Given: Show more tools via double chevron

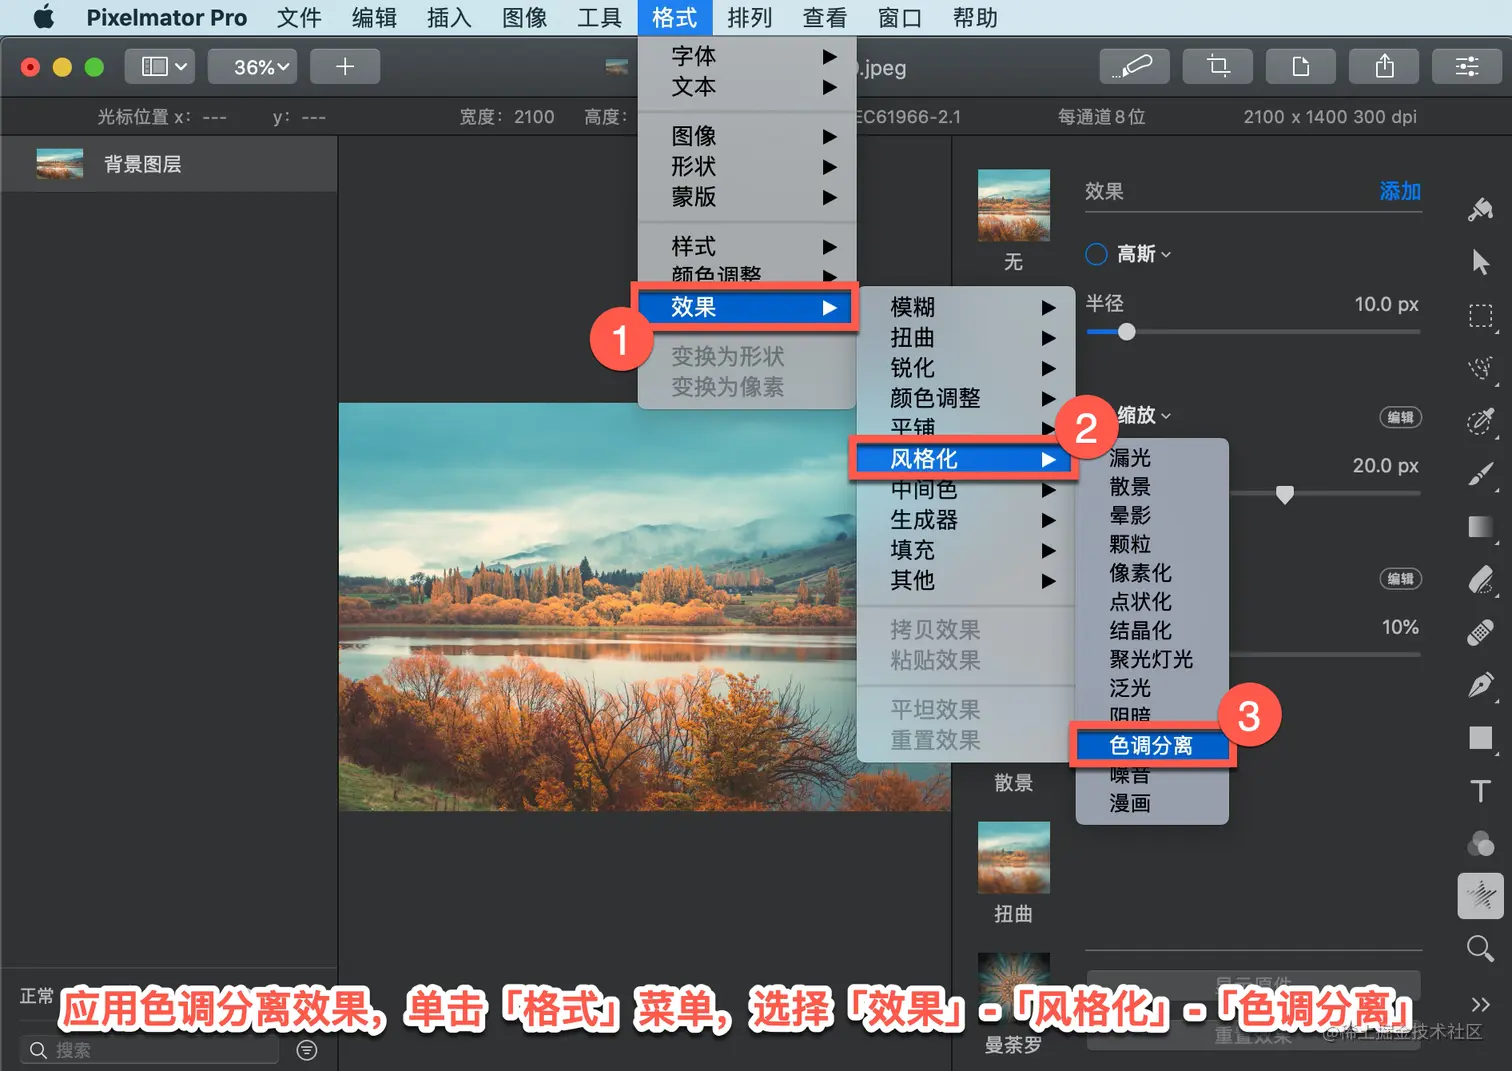Looking at the screenshot, I should (1481, 1004).
